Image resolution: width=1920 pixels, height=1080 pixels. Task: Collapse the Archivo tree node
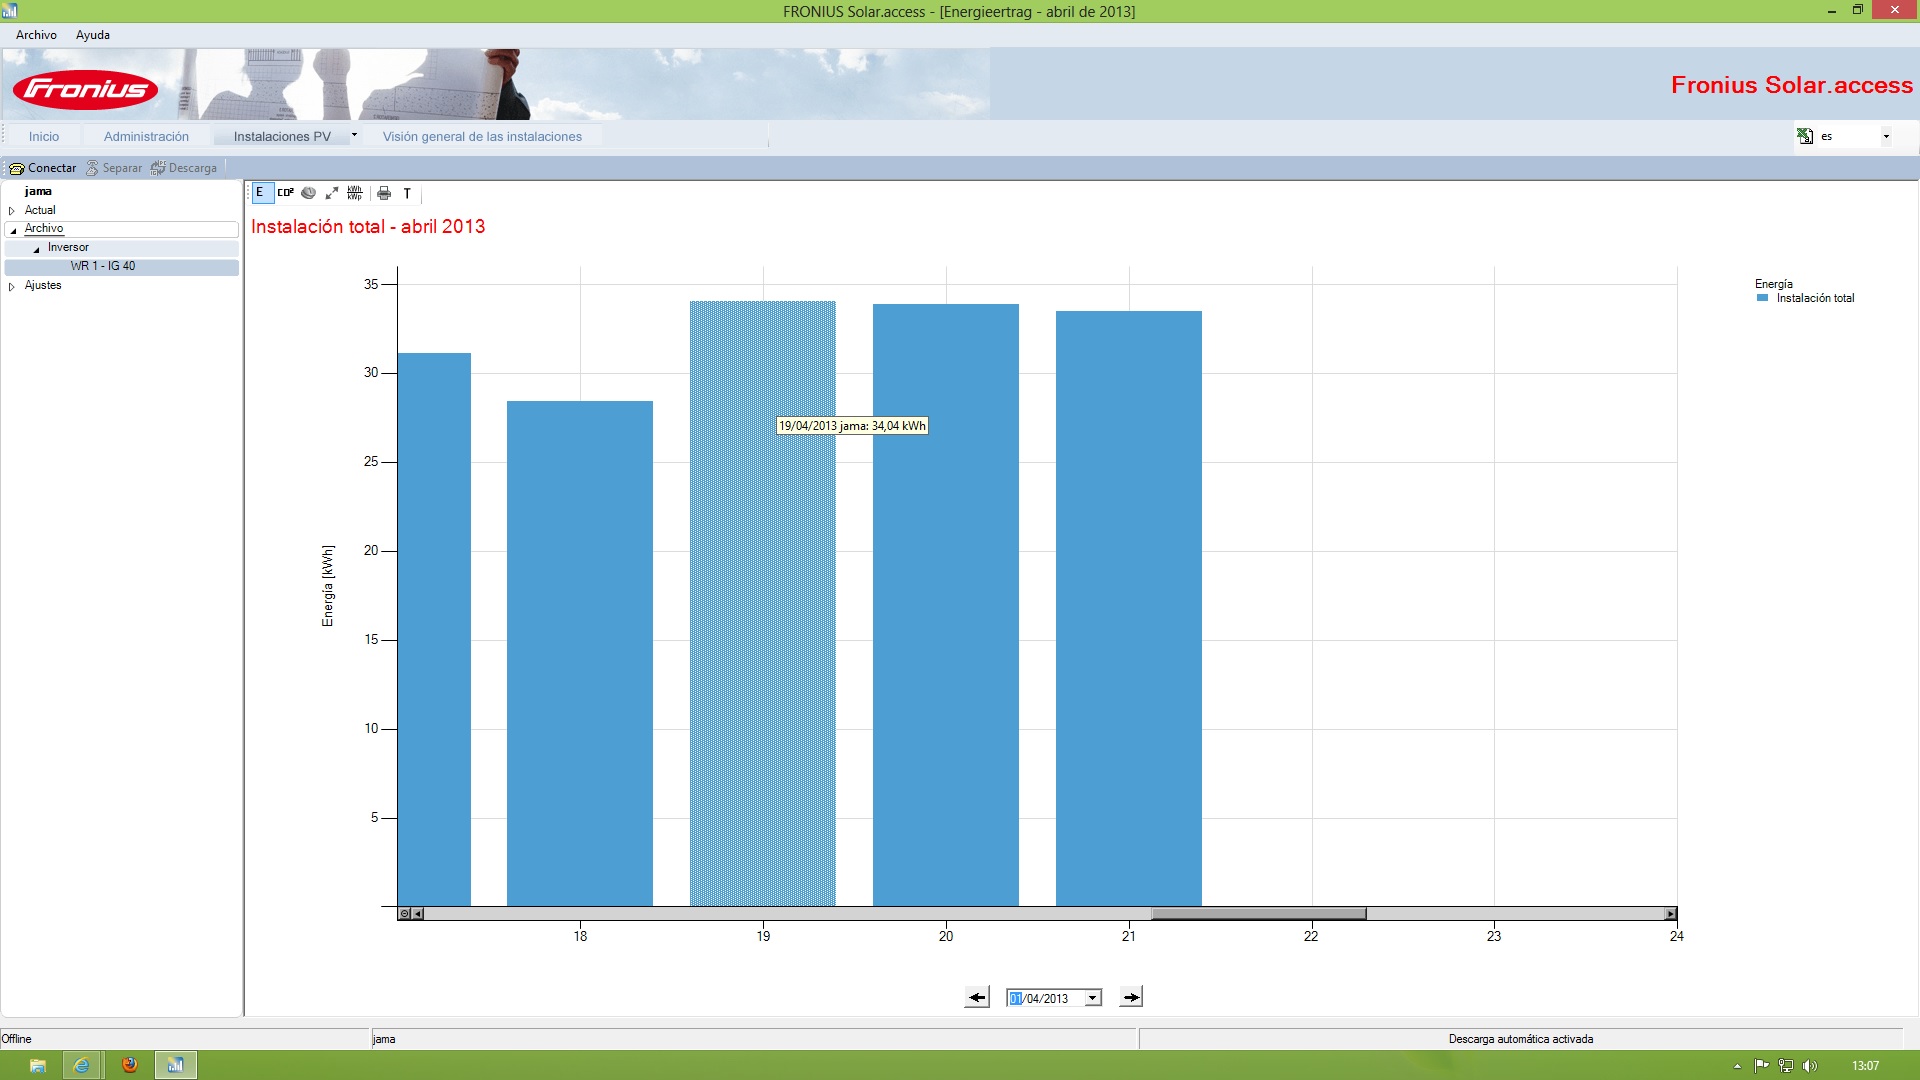click(13, 230)
